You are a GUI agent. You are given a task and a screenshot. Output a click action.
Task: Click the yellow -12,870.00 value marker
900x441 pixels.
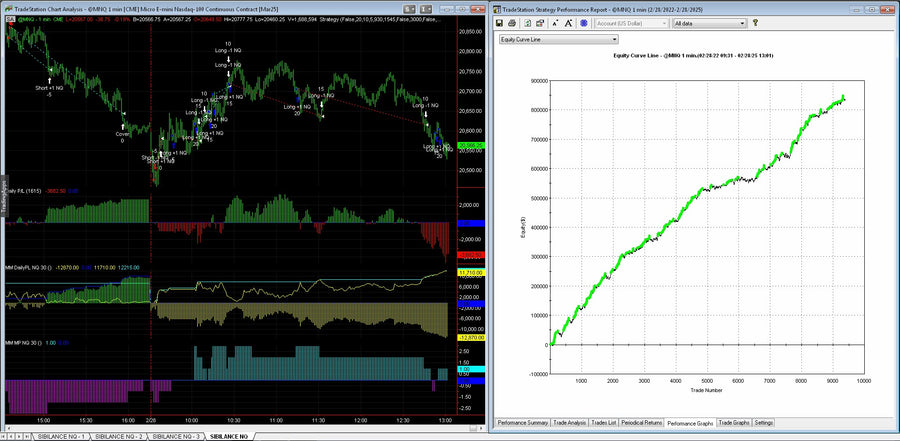(472, 338)
